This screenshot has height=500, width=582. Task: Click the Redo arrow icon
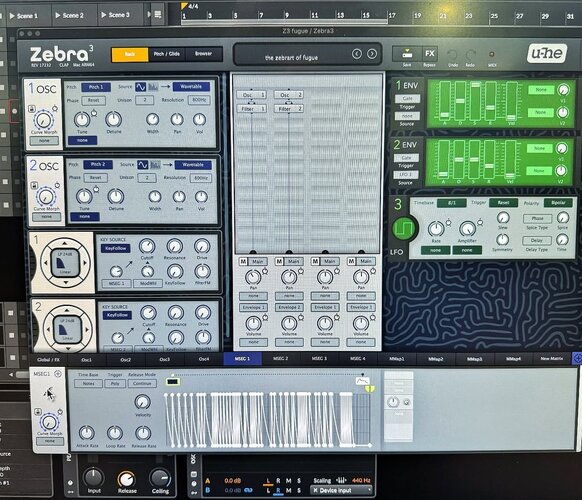click(x=470, y=55)
